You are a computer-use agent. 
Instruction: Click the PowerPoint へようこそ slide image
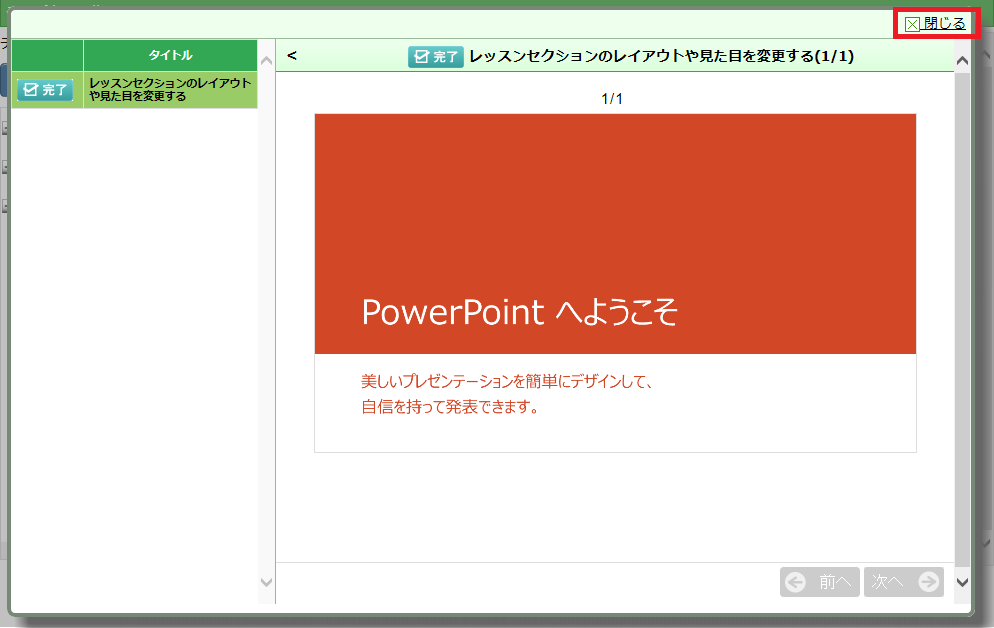click(x=616, y=283)
